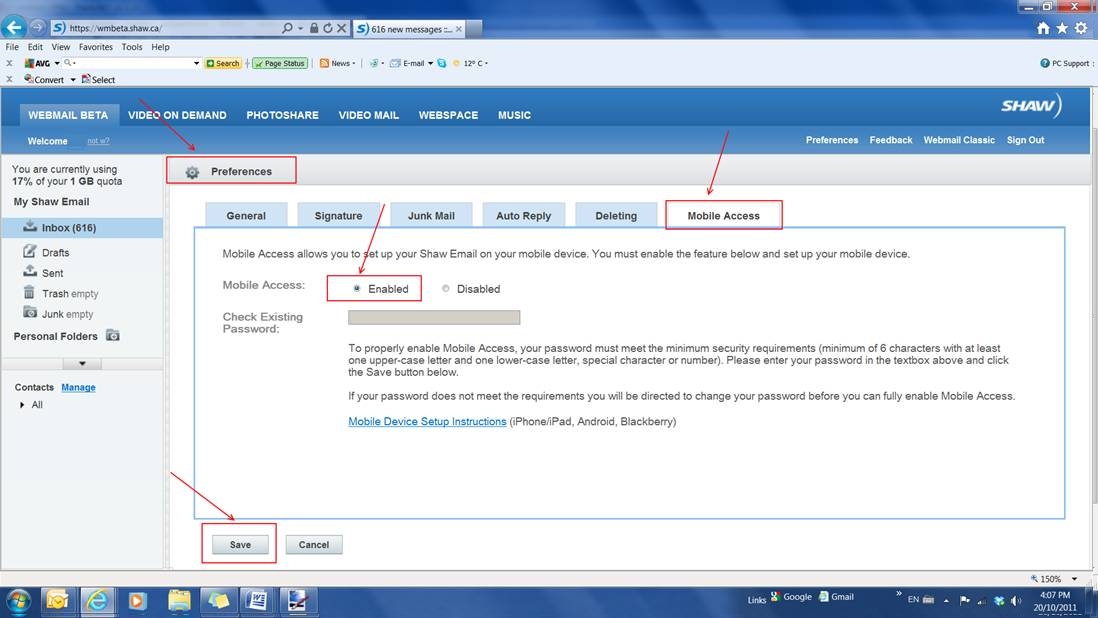Click the address bar search magnifier icon
Image resolution: width=1098 pixels, height=618 pixels.
[287, 28]
